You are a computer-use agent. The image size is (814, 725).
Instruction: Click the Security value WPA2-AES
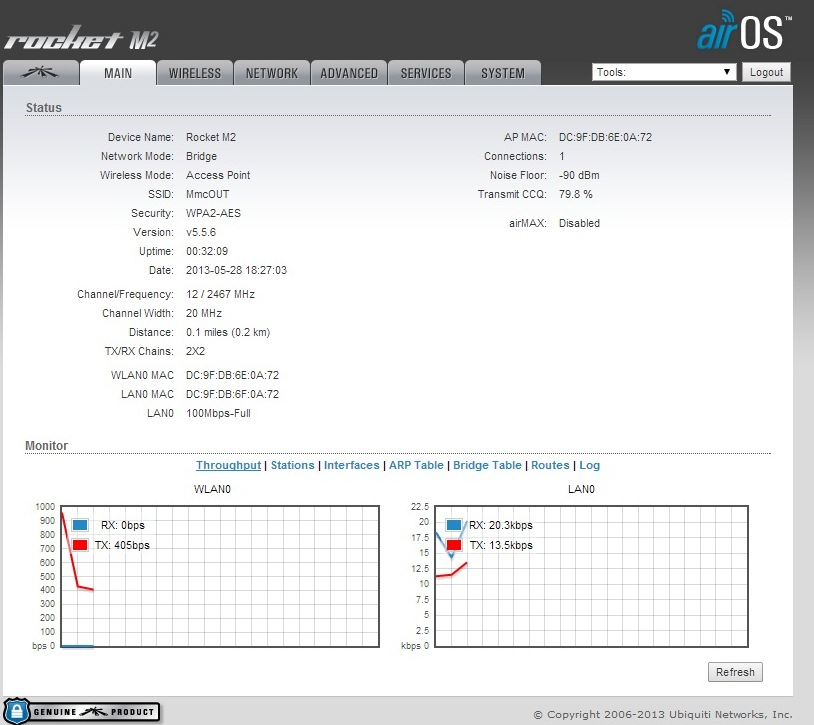213,213
